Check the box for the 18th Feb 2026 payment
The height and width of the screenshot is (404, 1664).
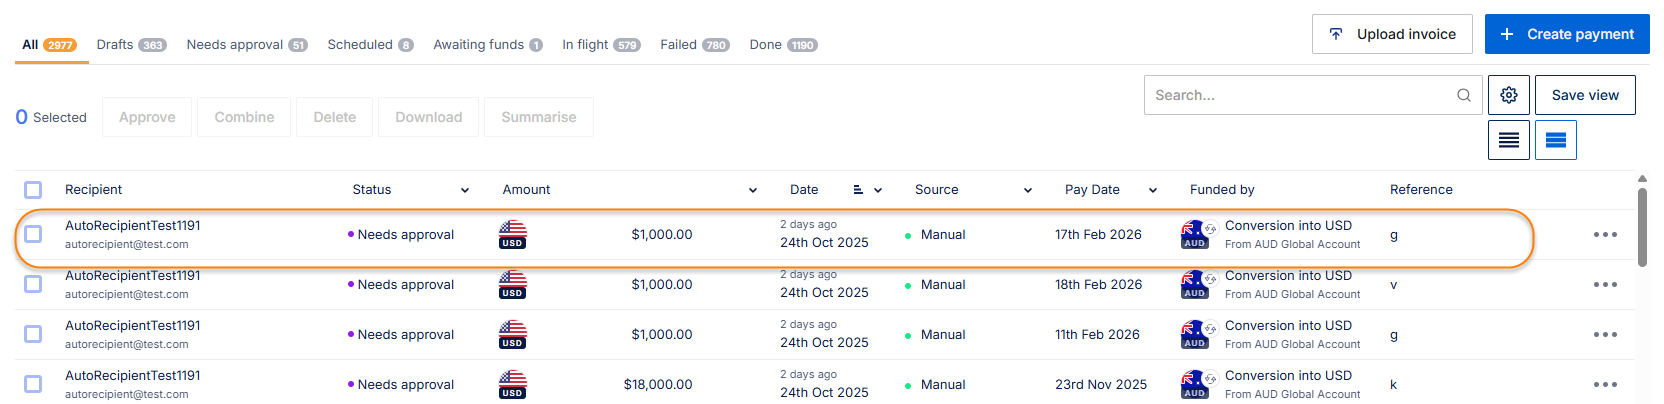pyautogui.click(x=33, y=284)
